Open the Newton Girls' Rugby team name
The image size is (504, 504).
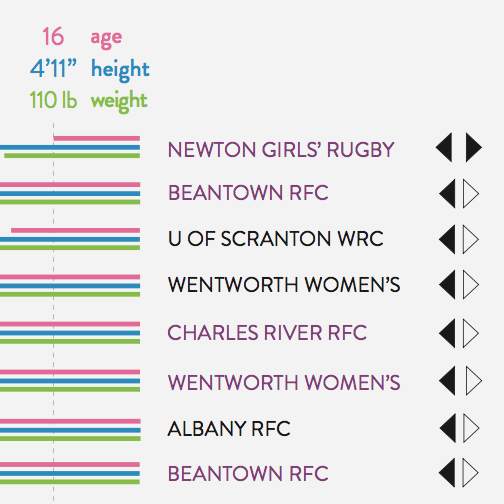pyautogui.click(x=281, y=150)
